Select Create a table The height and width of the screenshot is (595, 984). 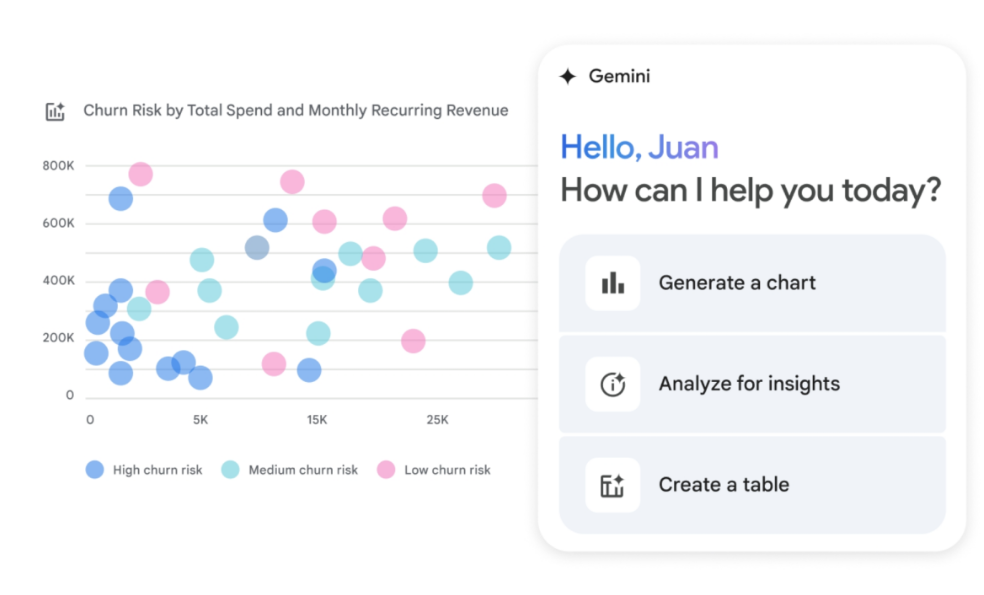click(752, 485)
